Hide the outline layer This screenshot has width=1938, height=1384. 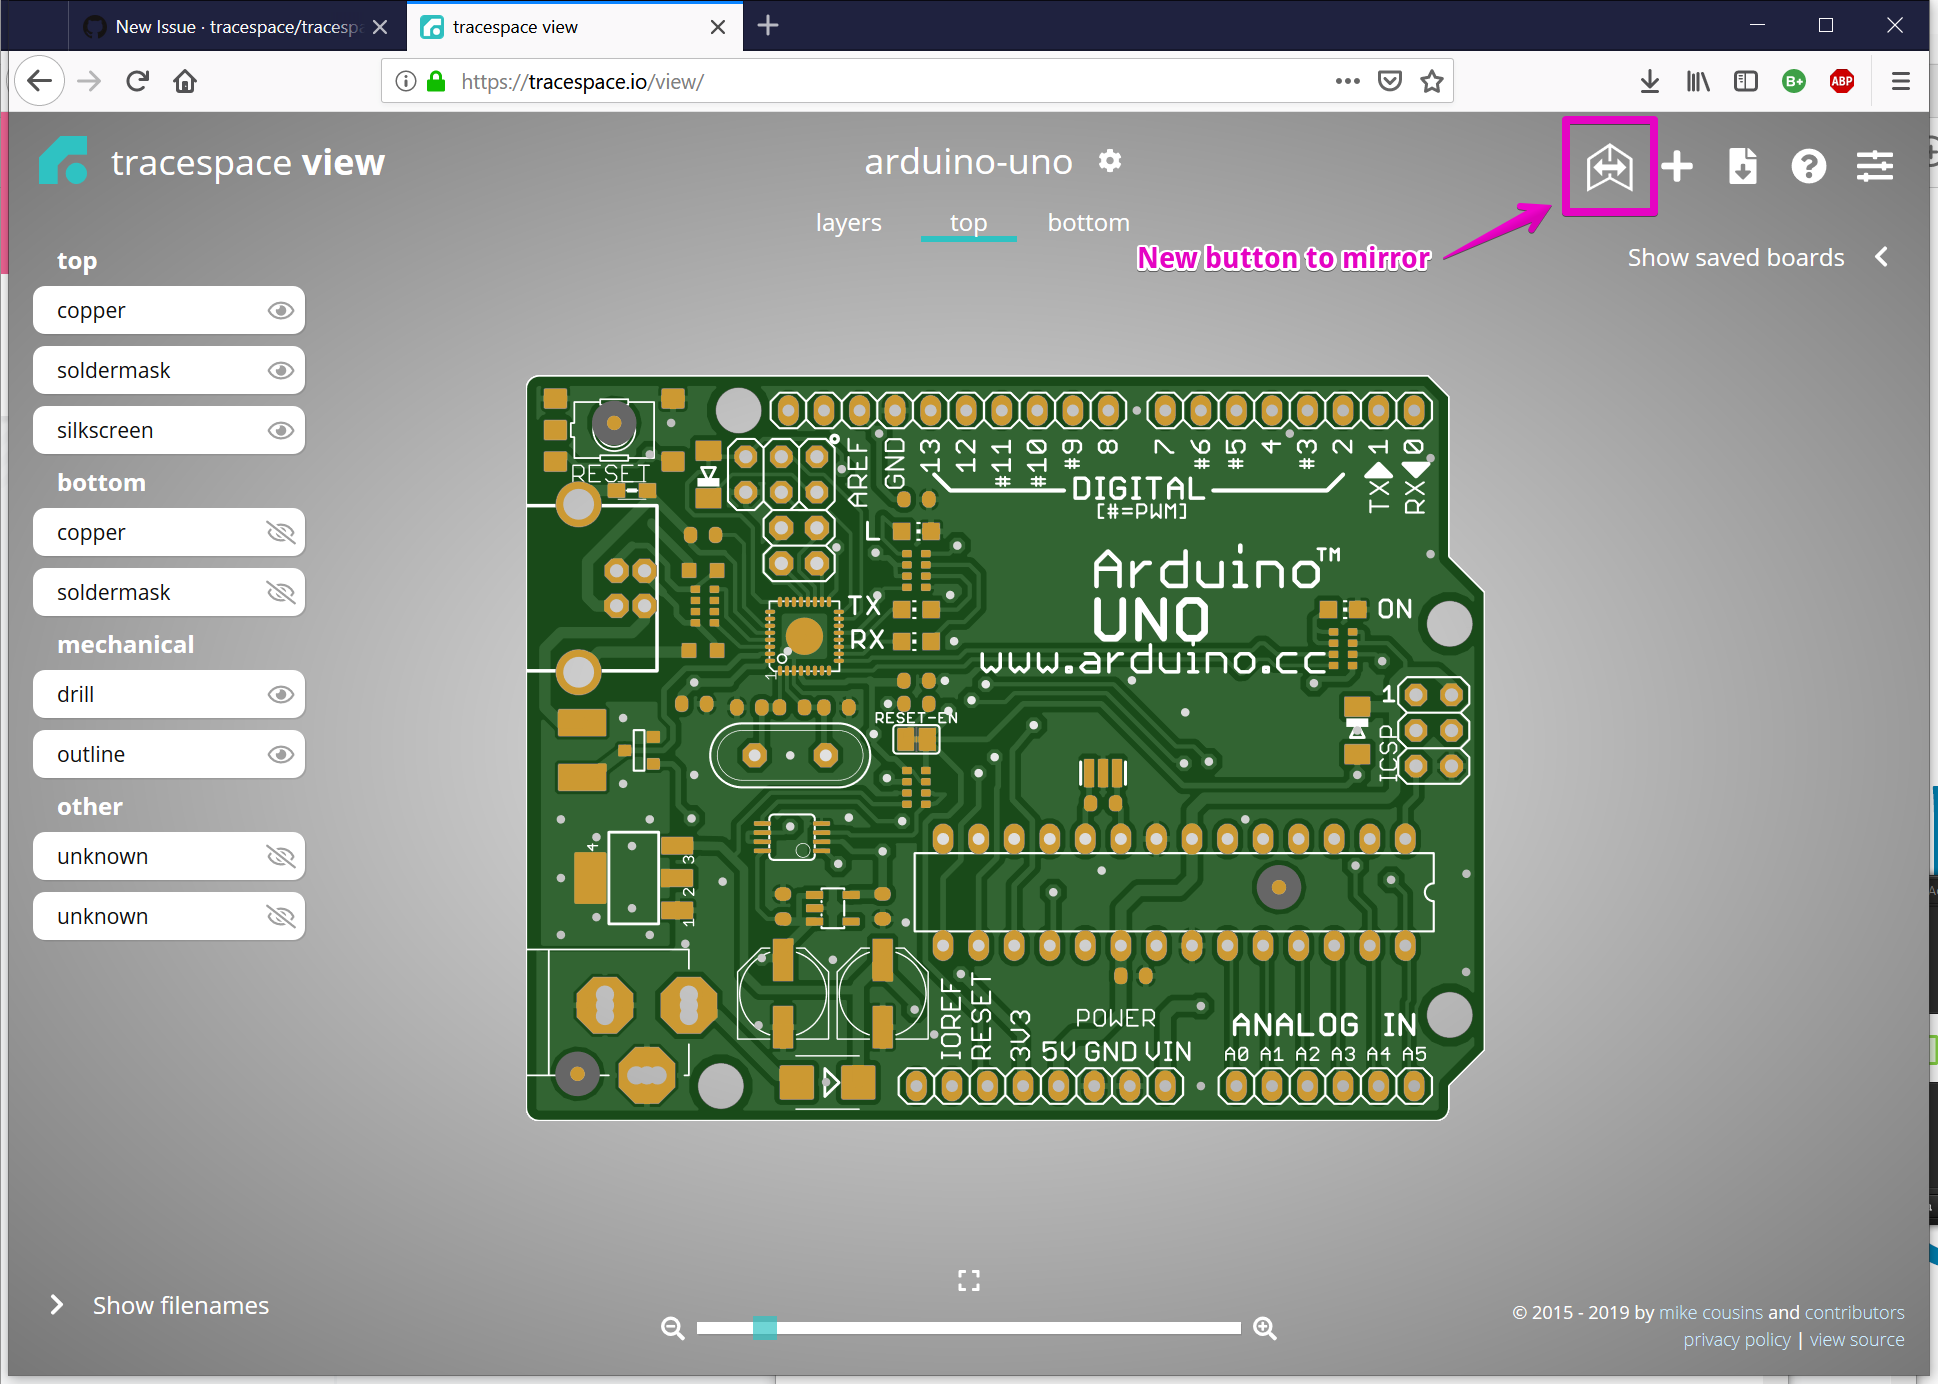tap(281, 754)
